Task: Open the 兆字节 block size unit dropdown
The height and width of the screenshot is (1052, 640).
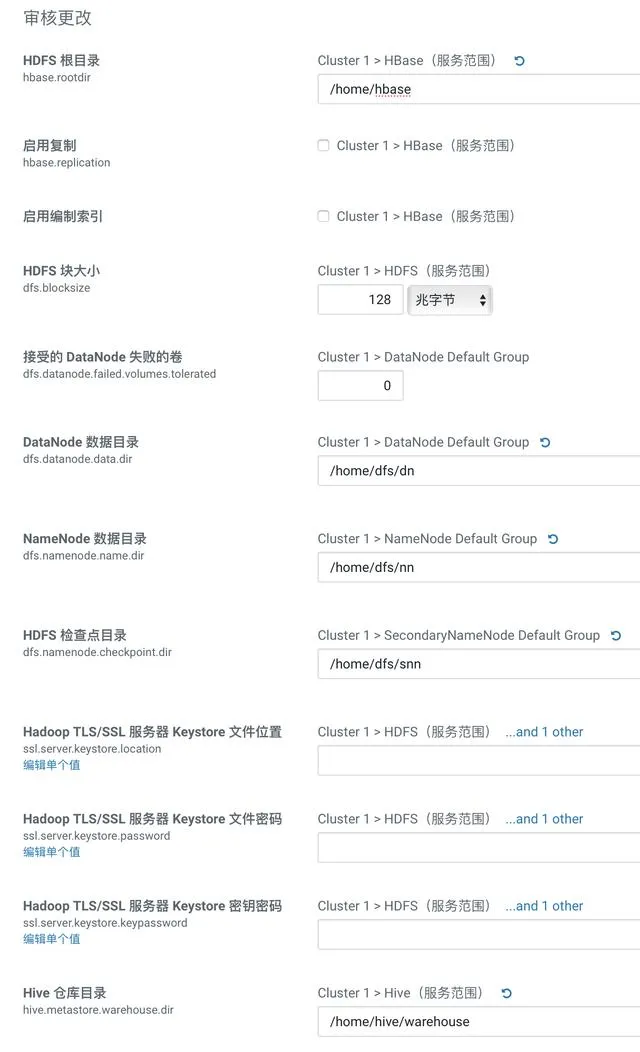Action: coord(450,300)
